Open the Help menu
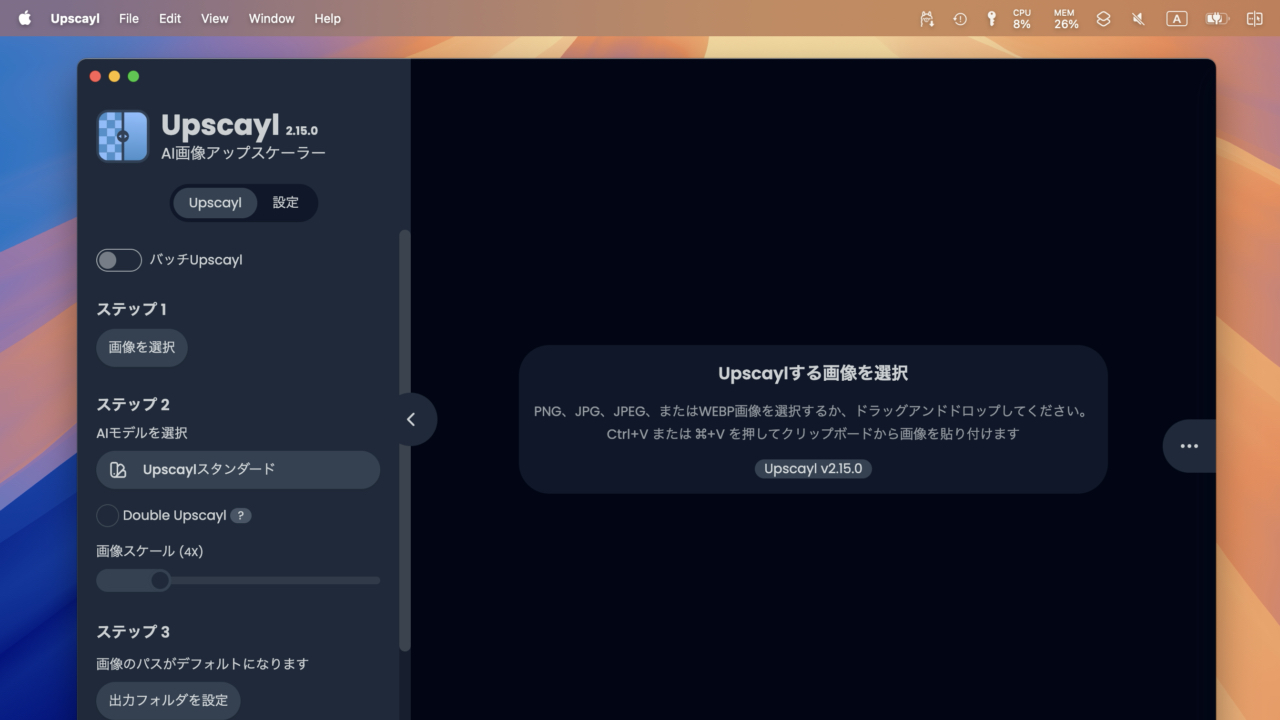The image size is (1280, 720). point(327,18)
